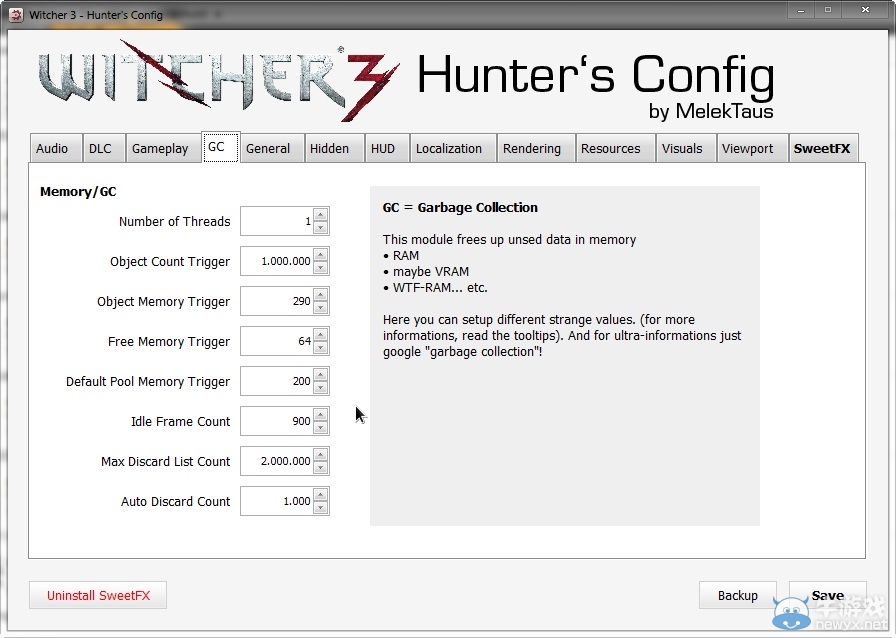Open the Localization tab
Image resolution: width=896 pixels, height=638 pixels.
(x=453, y=149)
